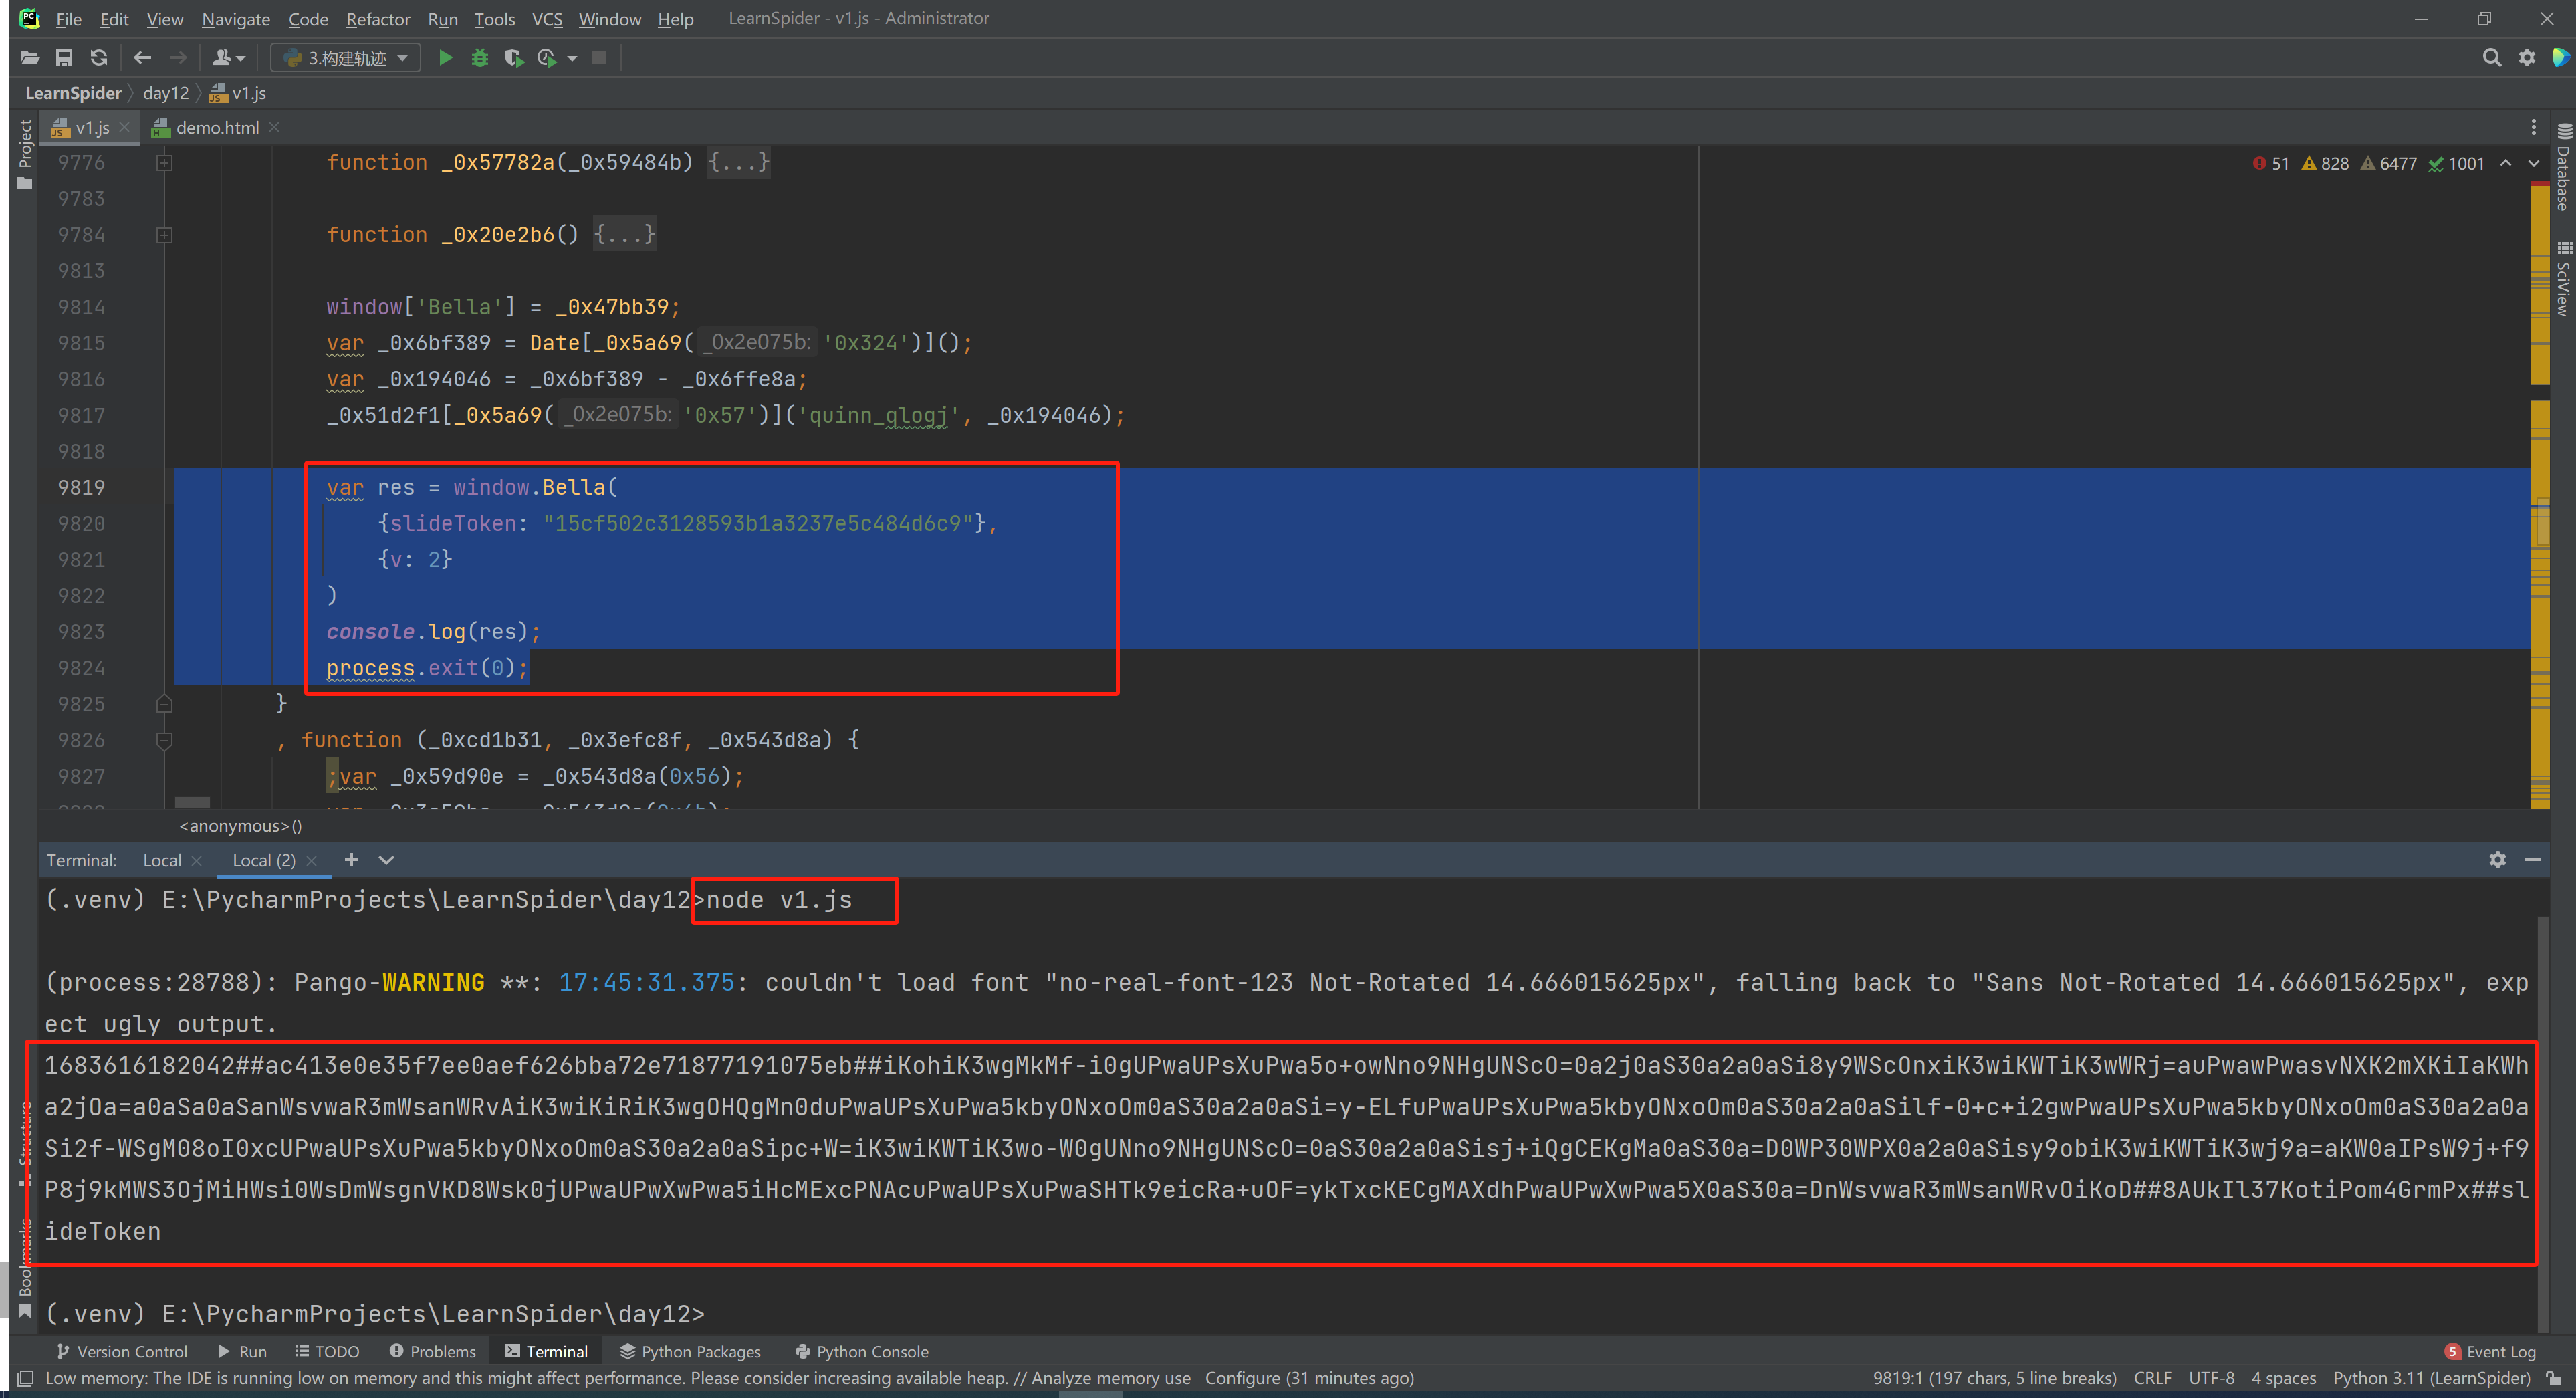
Task: Navigate forward with the right arrow
Action: [x=178, y=58]
